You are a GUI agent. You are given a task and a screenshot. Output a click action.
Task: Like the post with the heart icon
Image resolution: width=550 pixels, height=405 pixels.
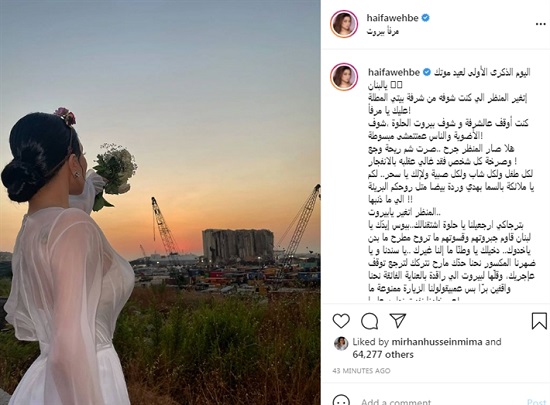coord(341,321)
